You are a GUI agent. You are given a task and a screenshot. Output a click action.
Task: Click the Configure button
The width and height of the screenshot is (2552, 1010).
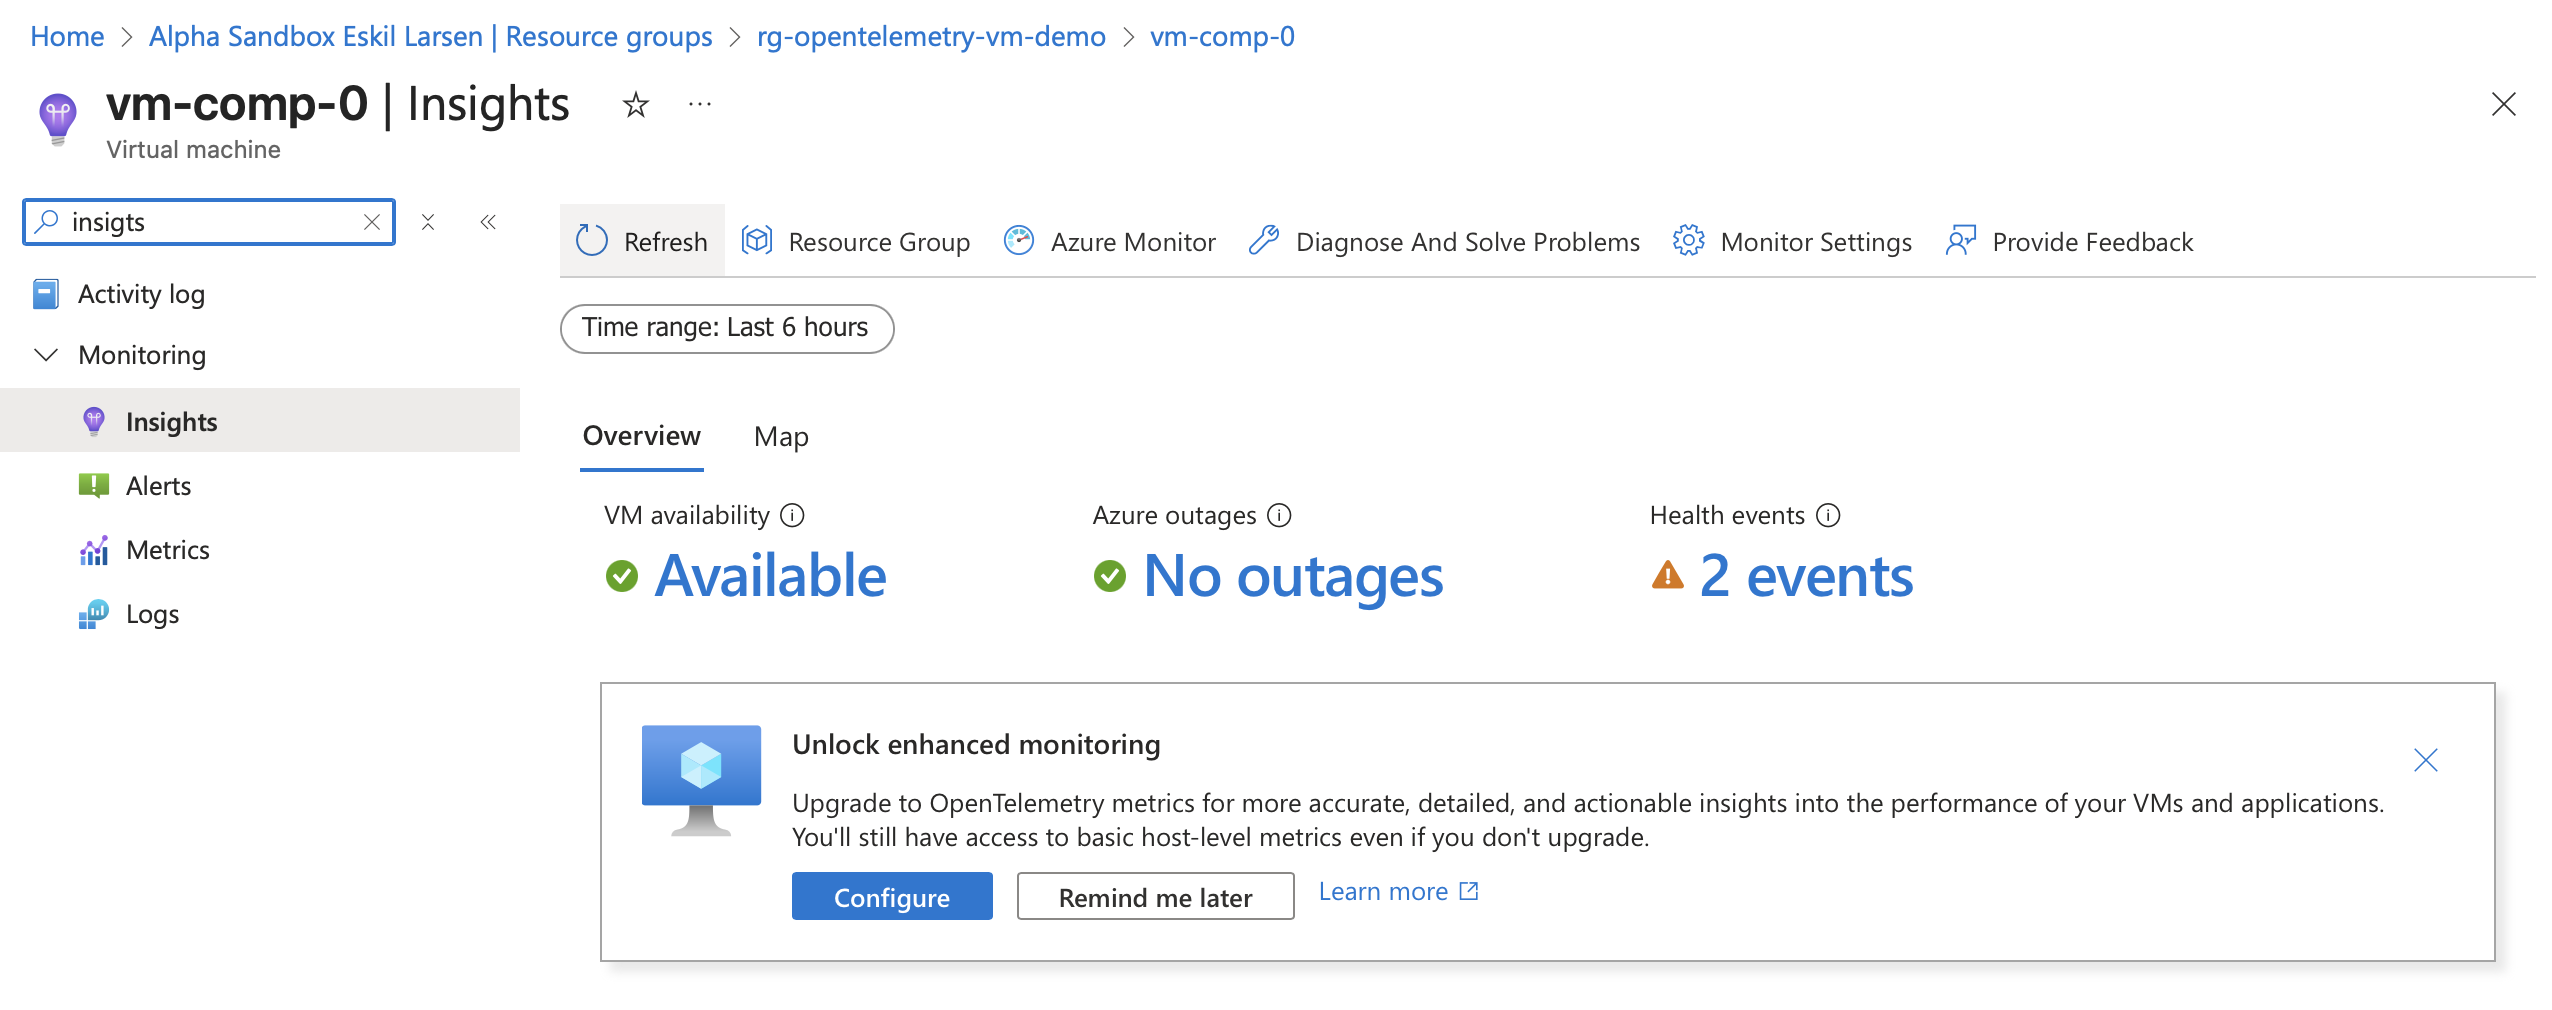(891, 896)
